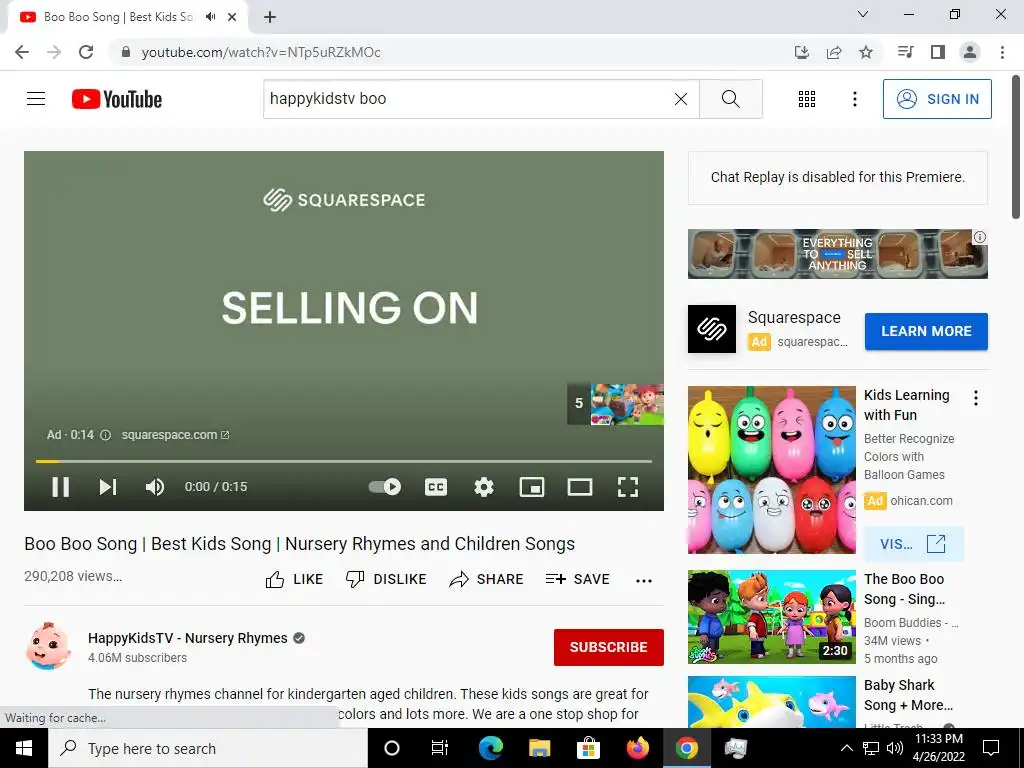Image resolution: width=1024 pixels, height=768 pixels.
Task: Open ad info circle icon
Action: point(105,435)
